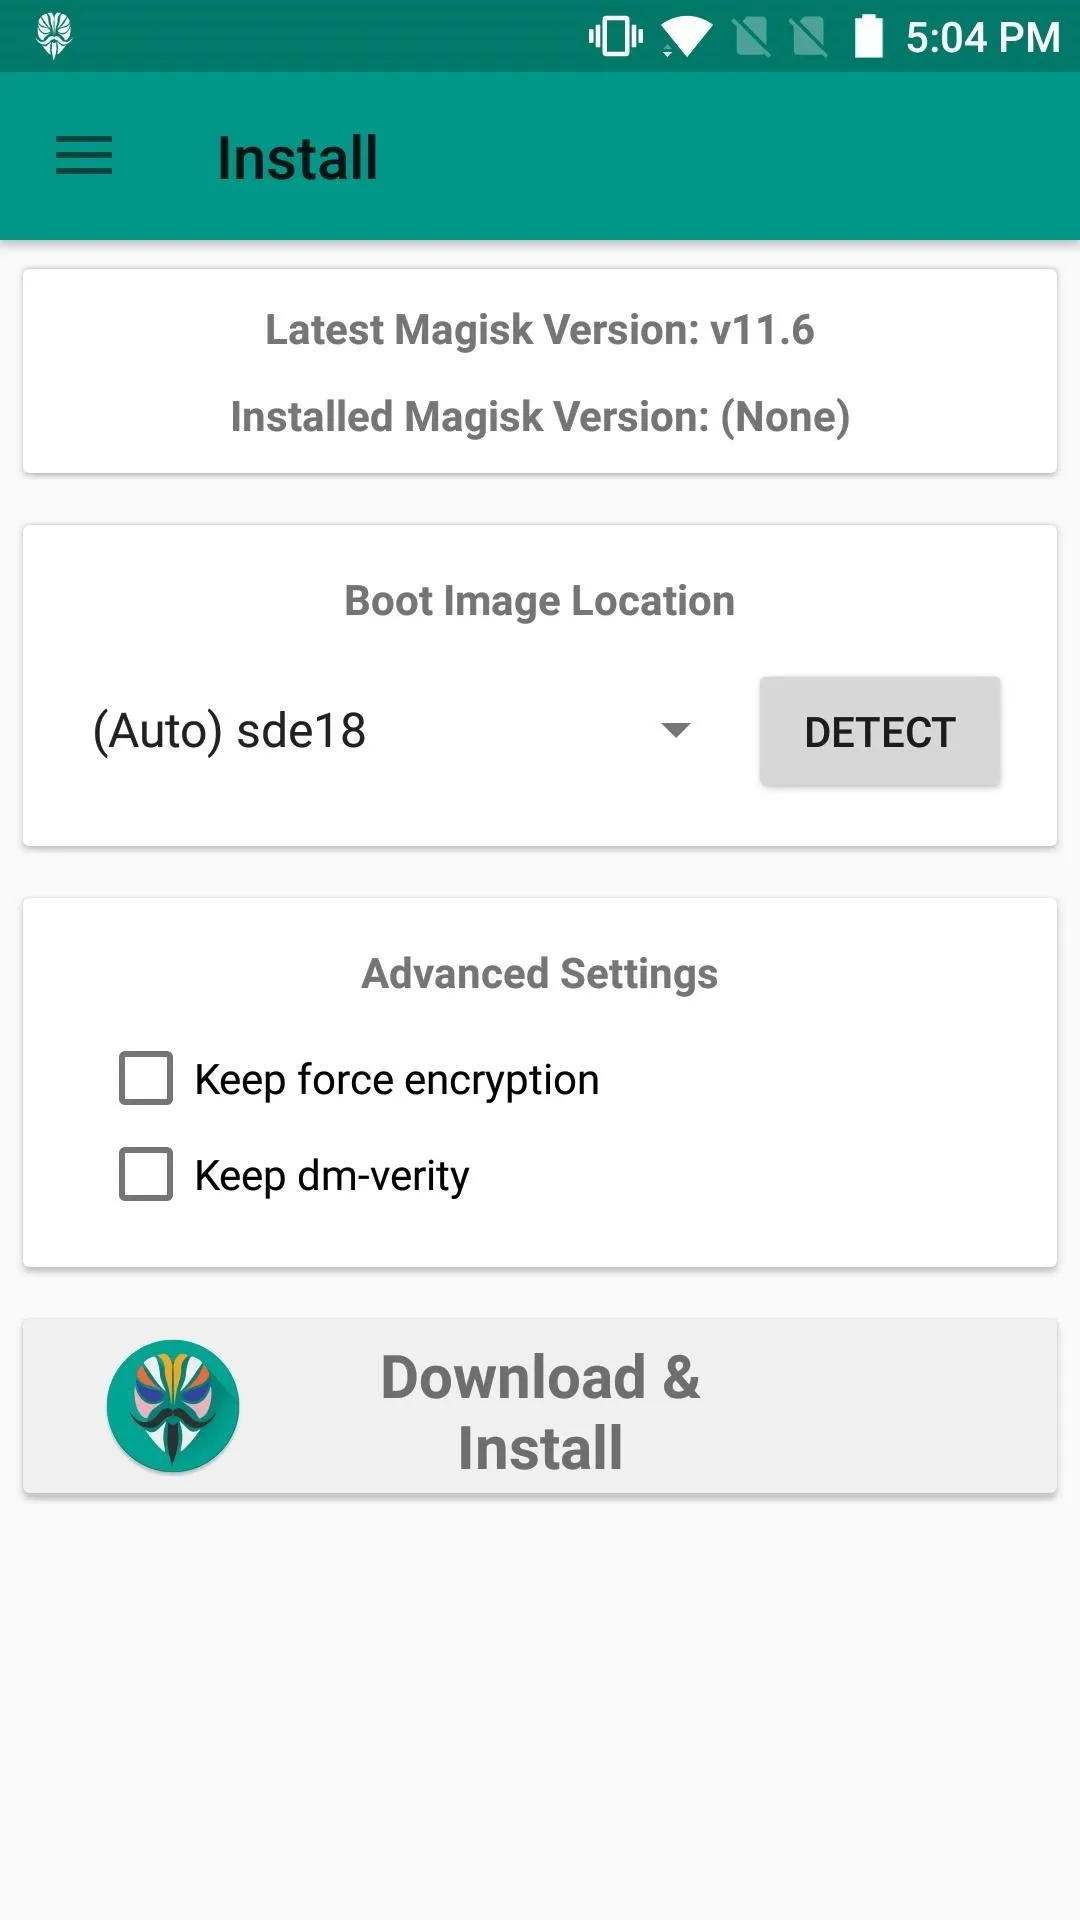Tap the second no-SIM card icon

pos(809,38)
